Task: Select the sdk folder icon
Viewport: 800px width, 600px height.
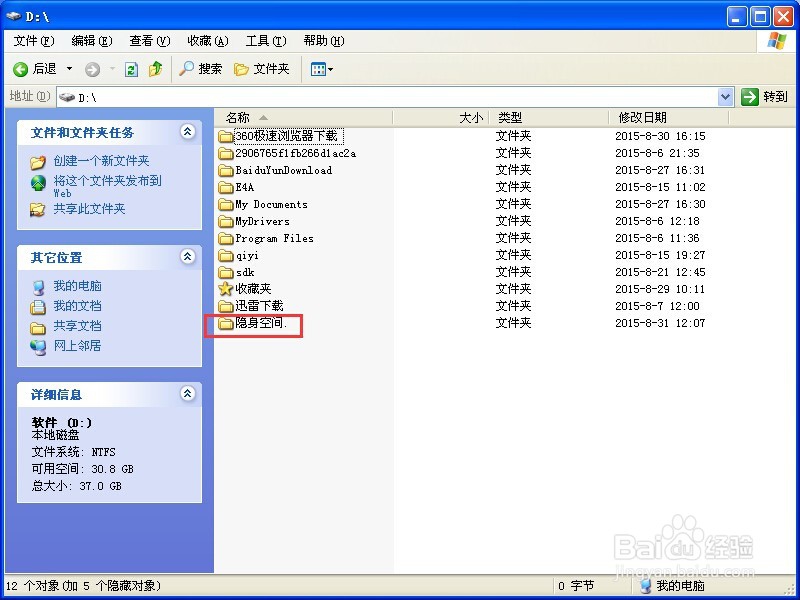Action: pyautogui.click(x=226, y=272)
